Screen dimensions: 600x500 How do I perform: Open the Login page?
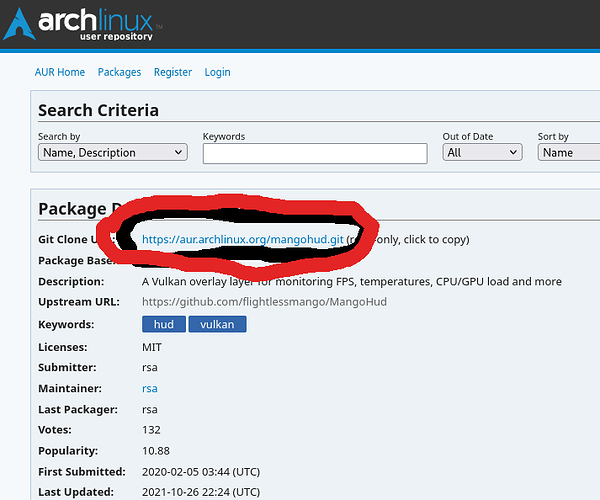tap(217, 72)
